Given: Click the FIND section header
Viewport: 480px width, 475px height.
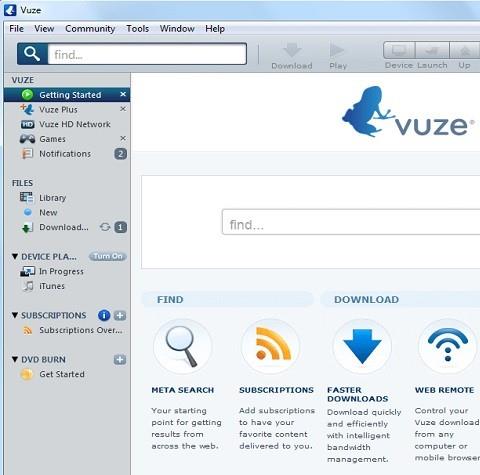Looking at the screenshot, I should pyautogui.click(x=228, y=299).
